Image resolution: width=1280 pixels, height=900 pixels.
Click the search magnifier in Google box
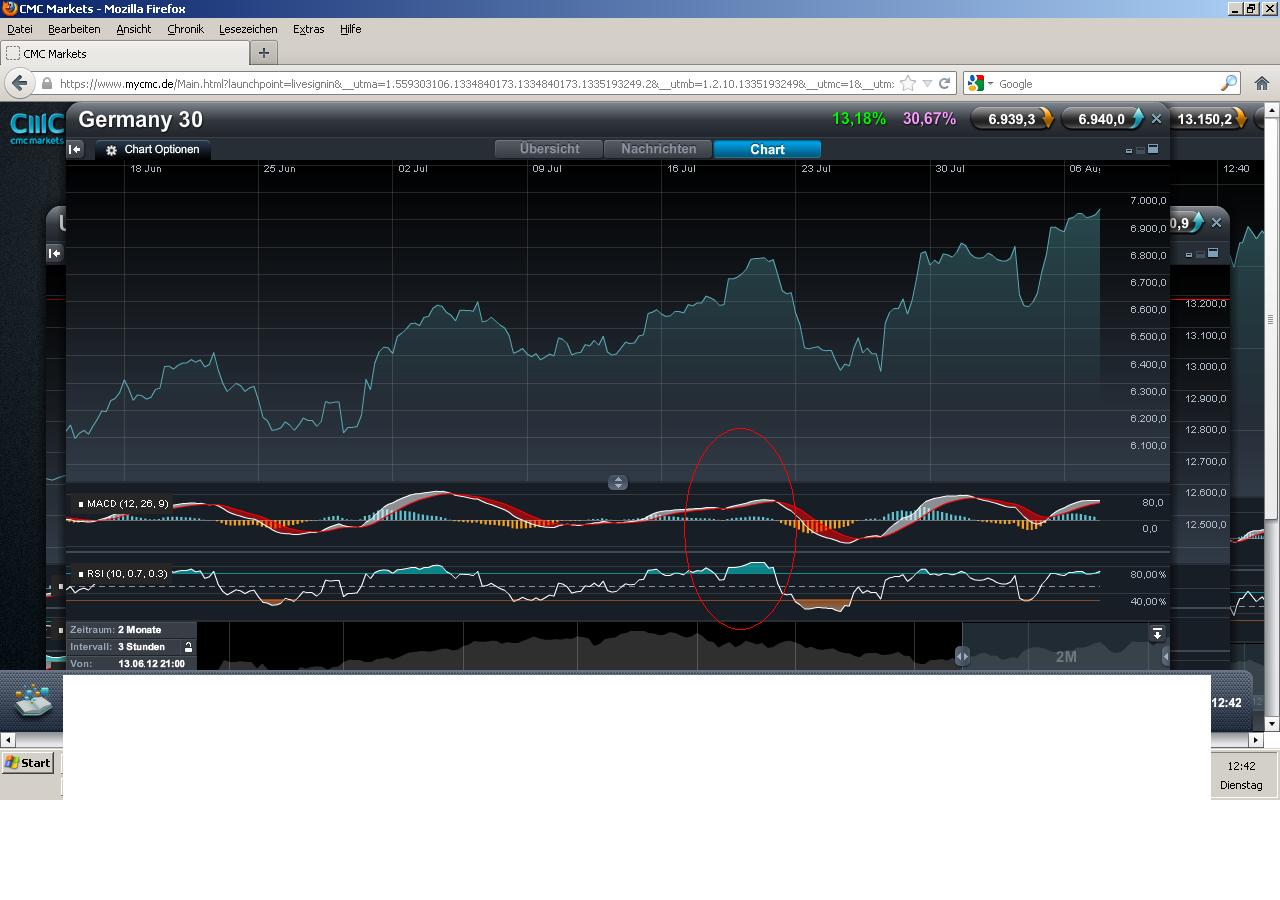[1228, 84]
